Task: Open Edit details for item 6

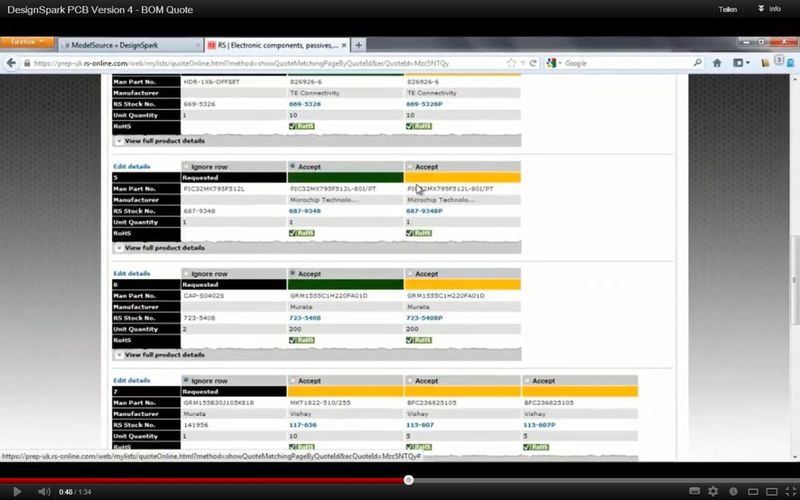Action: pyautogui.click(x=132, y=273)
